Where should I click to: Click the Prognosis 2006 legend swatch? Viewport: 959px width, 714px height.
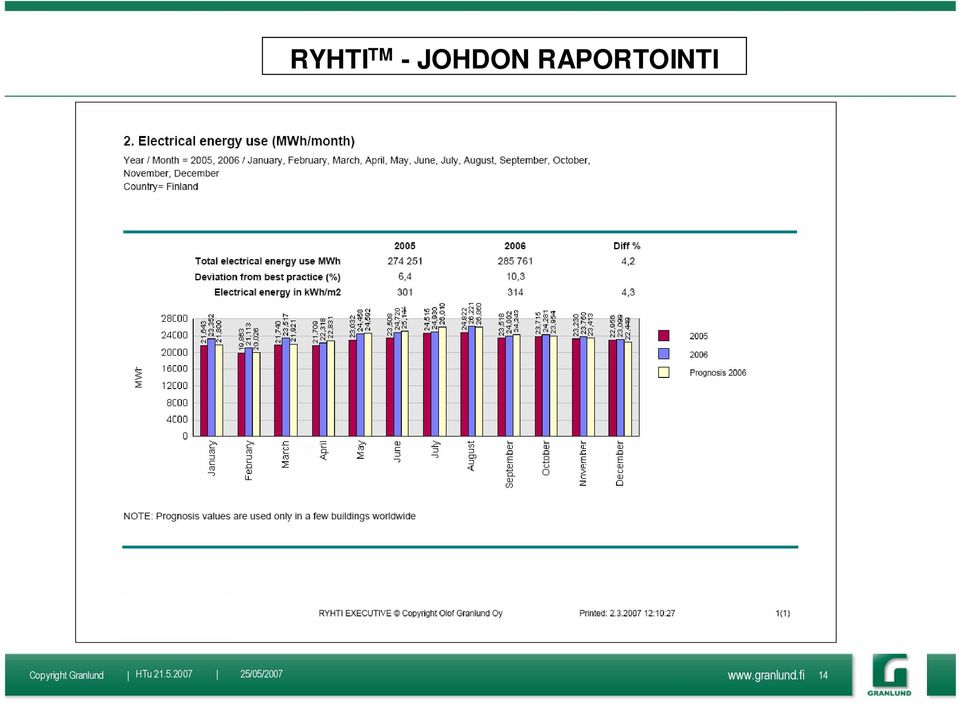[664, 372]
